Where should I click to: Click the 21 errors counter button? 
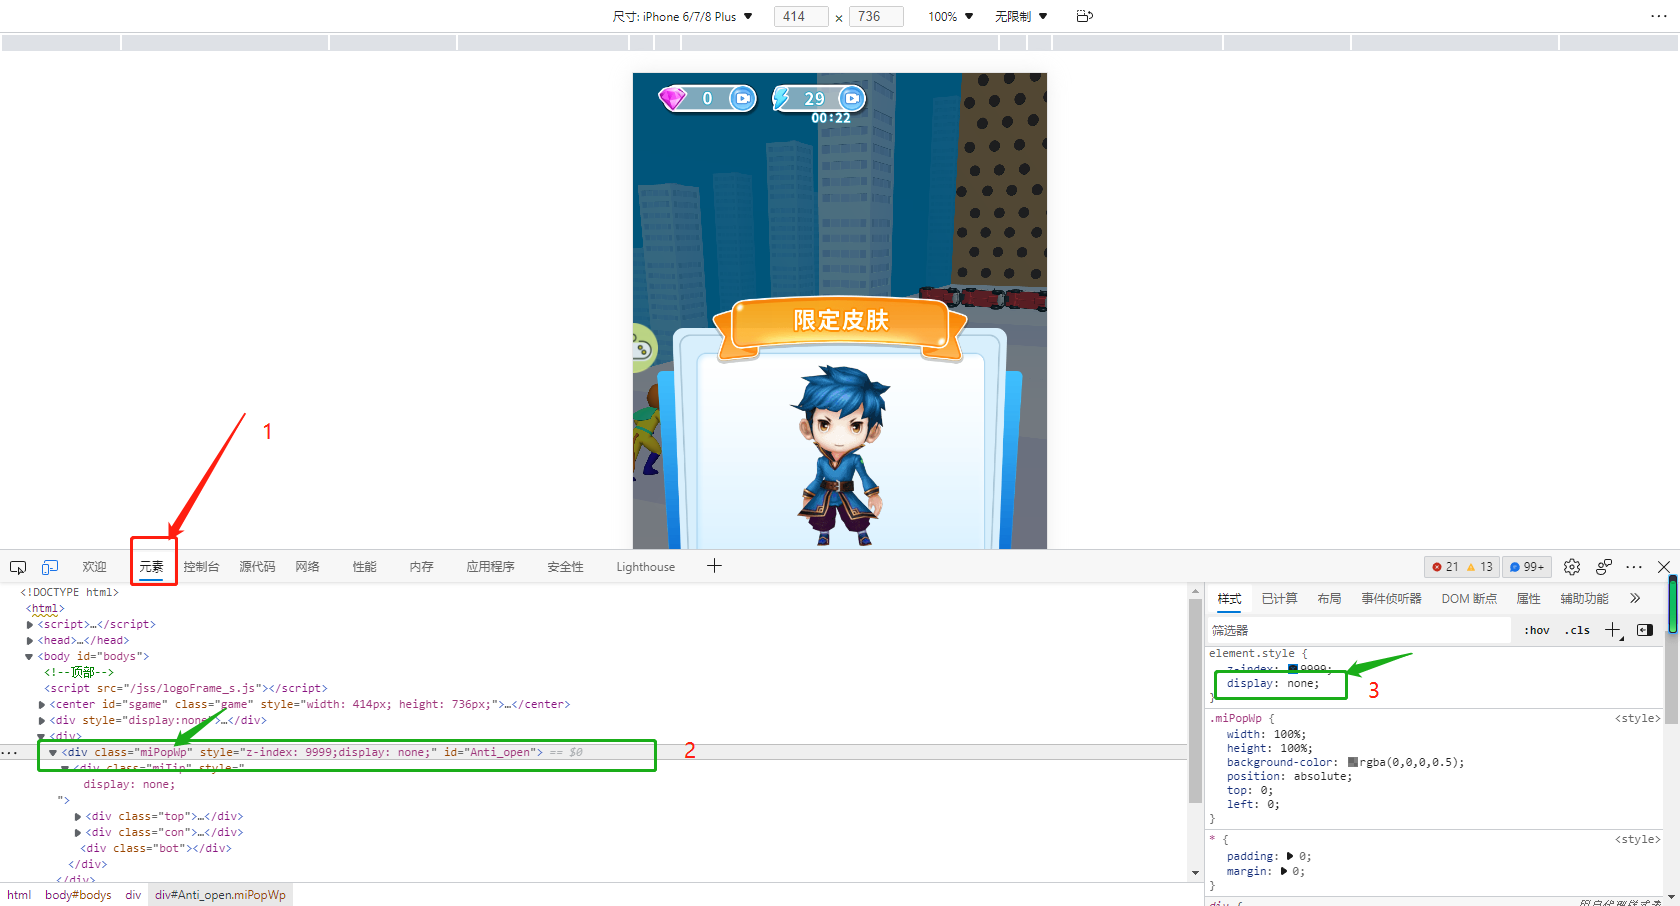coord(1445,567)
